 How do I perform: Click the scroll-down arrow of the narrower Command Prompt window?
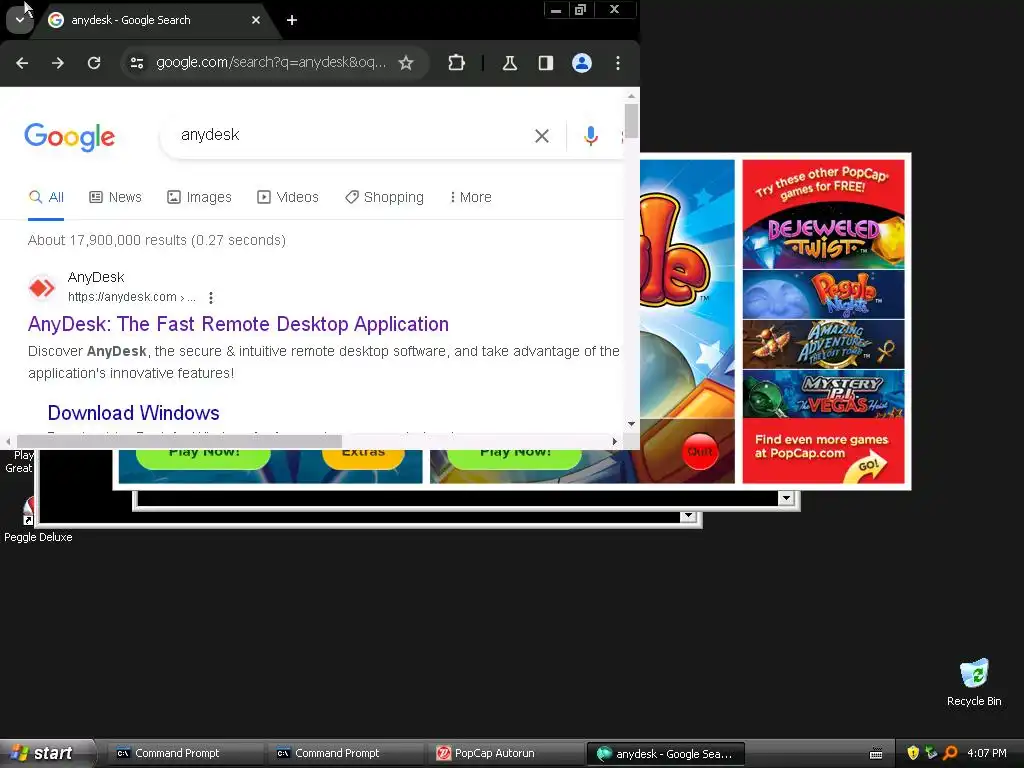(x=688, y=517)
